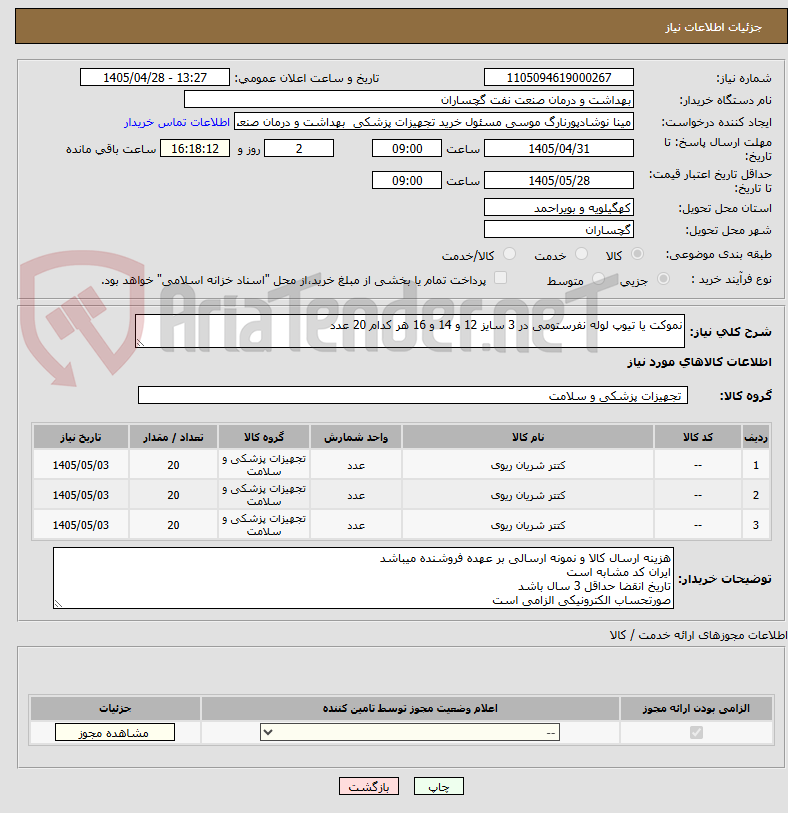The height and width of the screenshot is (813, 788).
Task: Click remaining time field 16:18:12
Action: click(195, 149)
